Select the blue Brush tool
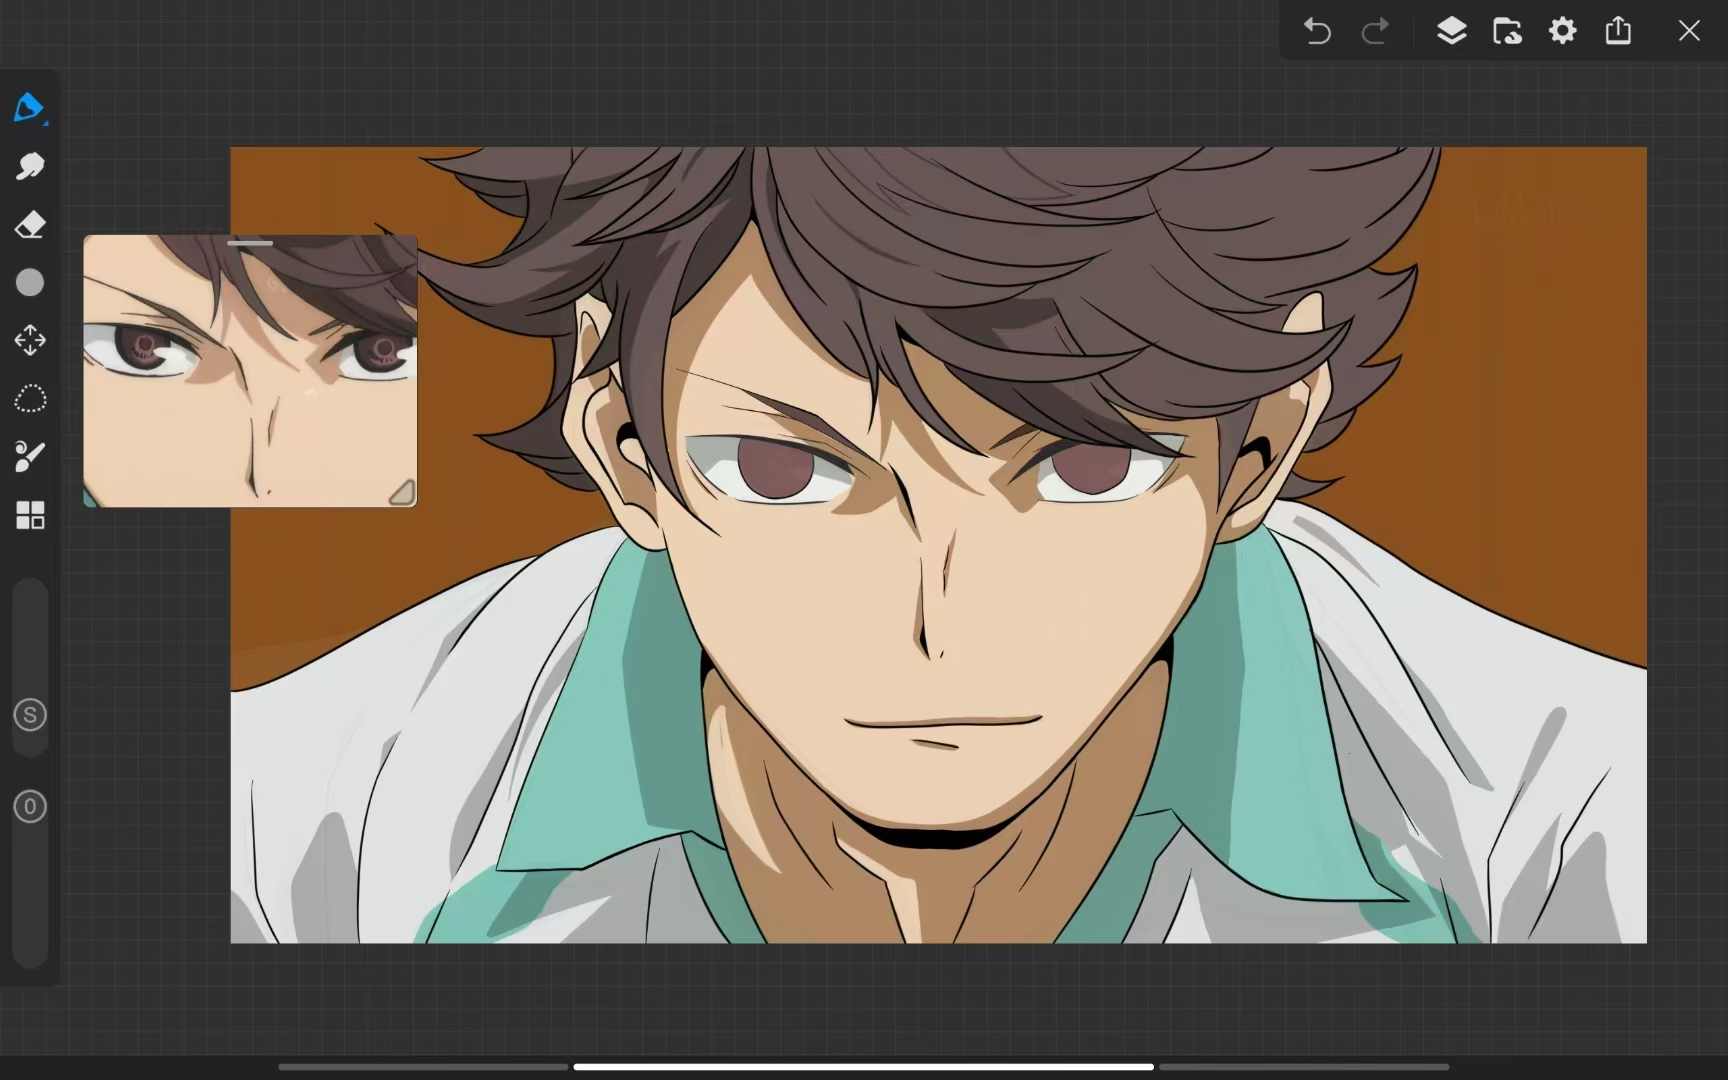Screen dimensions: 1728x1080 pos(29,107)
